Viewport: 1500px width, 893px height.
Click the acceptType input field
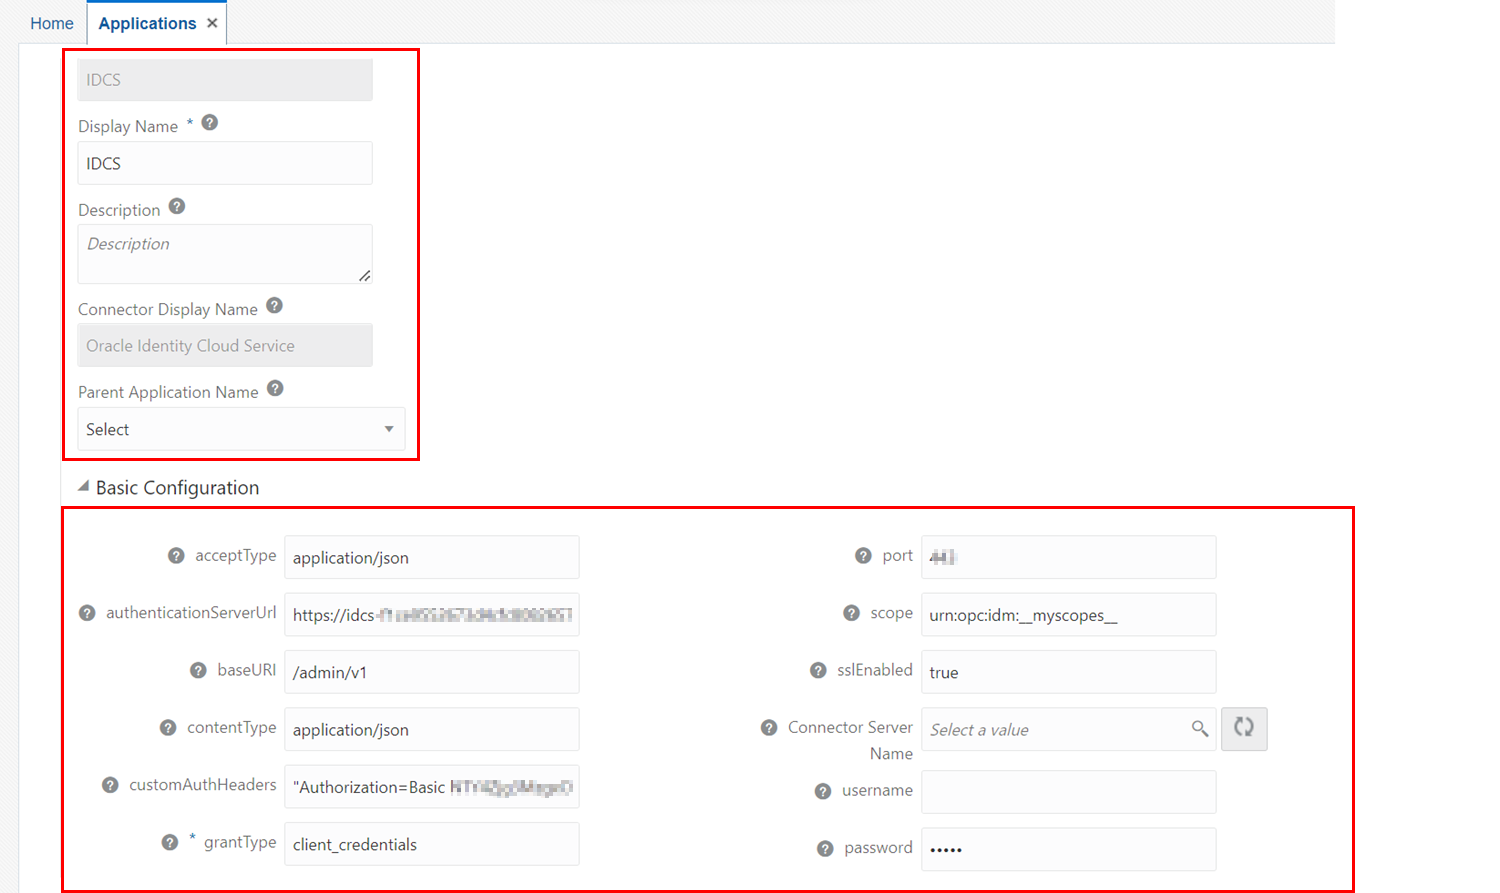tap(432, 557)
